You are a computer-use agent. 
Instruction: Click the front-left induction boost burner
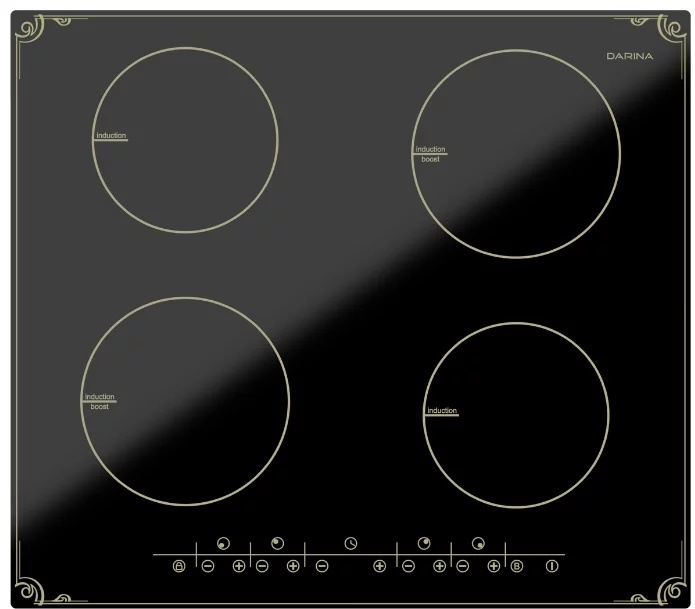(185, 400)
